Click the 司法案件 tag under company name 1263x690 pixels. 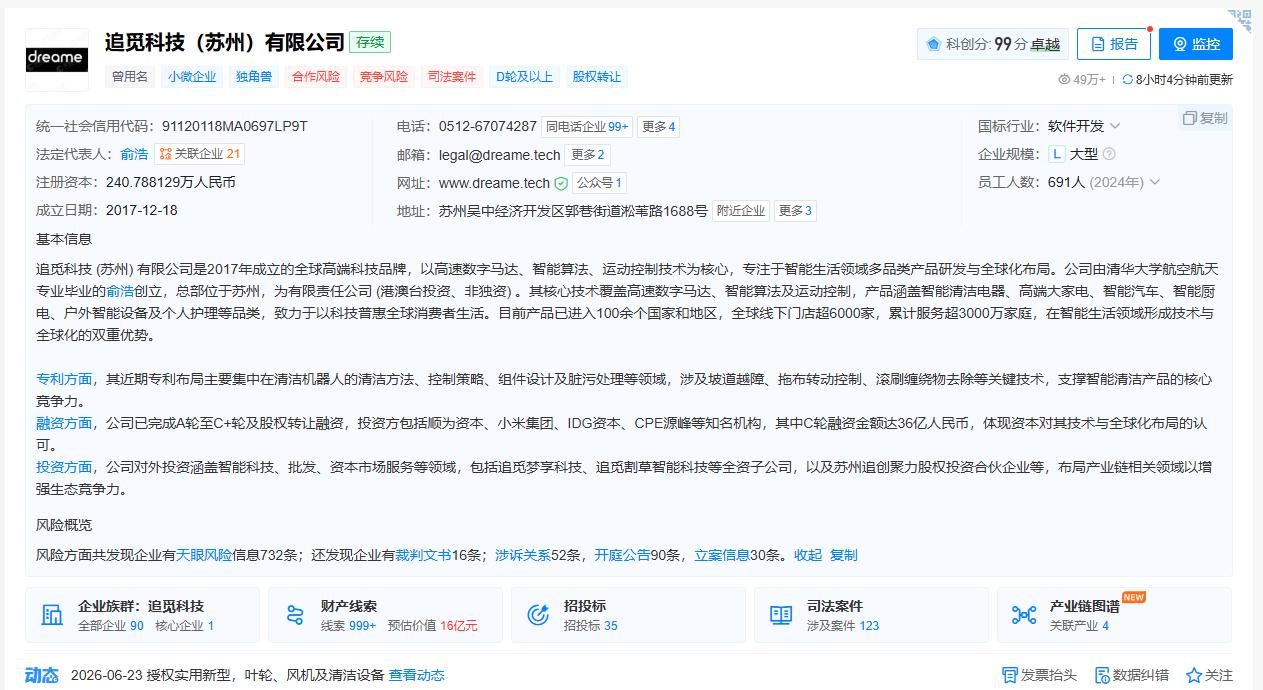(452, 77)
